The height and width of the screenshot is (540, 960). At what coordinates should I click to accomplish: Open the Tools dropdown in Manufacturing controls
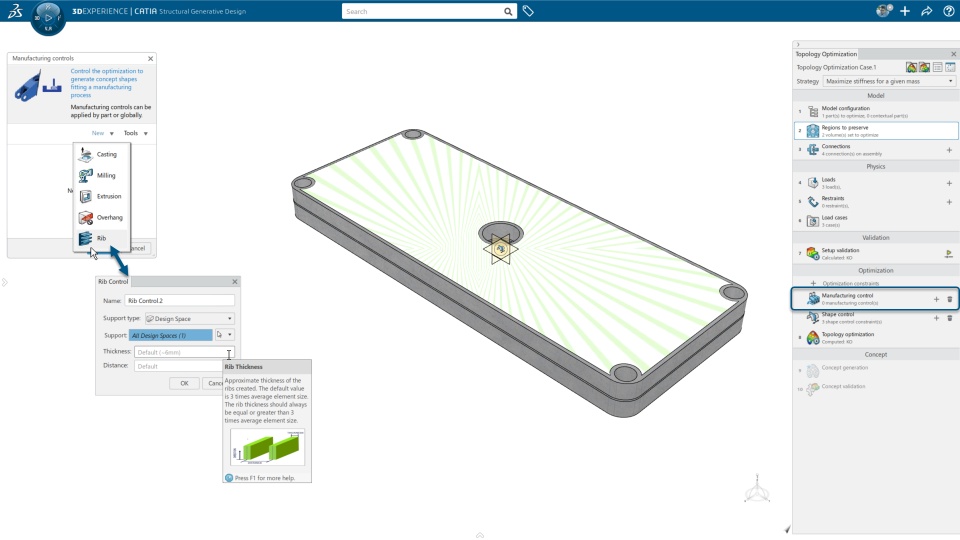click(135, 133)
